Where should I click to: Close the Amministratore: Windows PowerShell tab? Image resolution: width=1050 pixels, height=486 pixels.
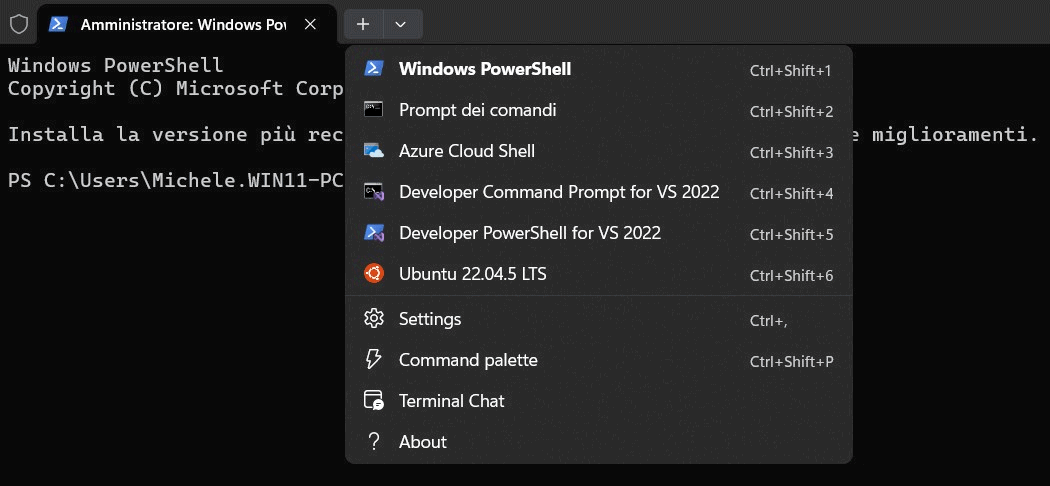pos(310,24)
